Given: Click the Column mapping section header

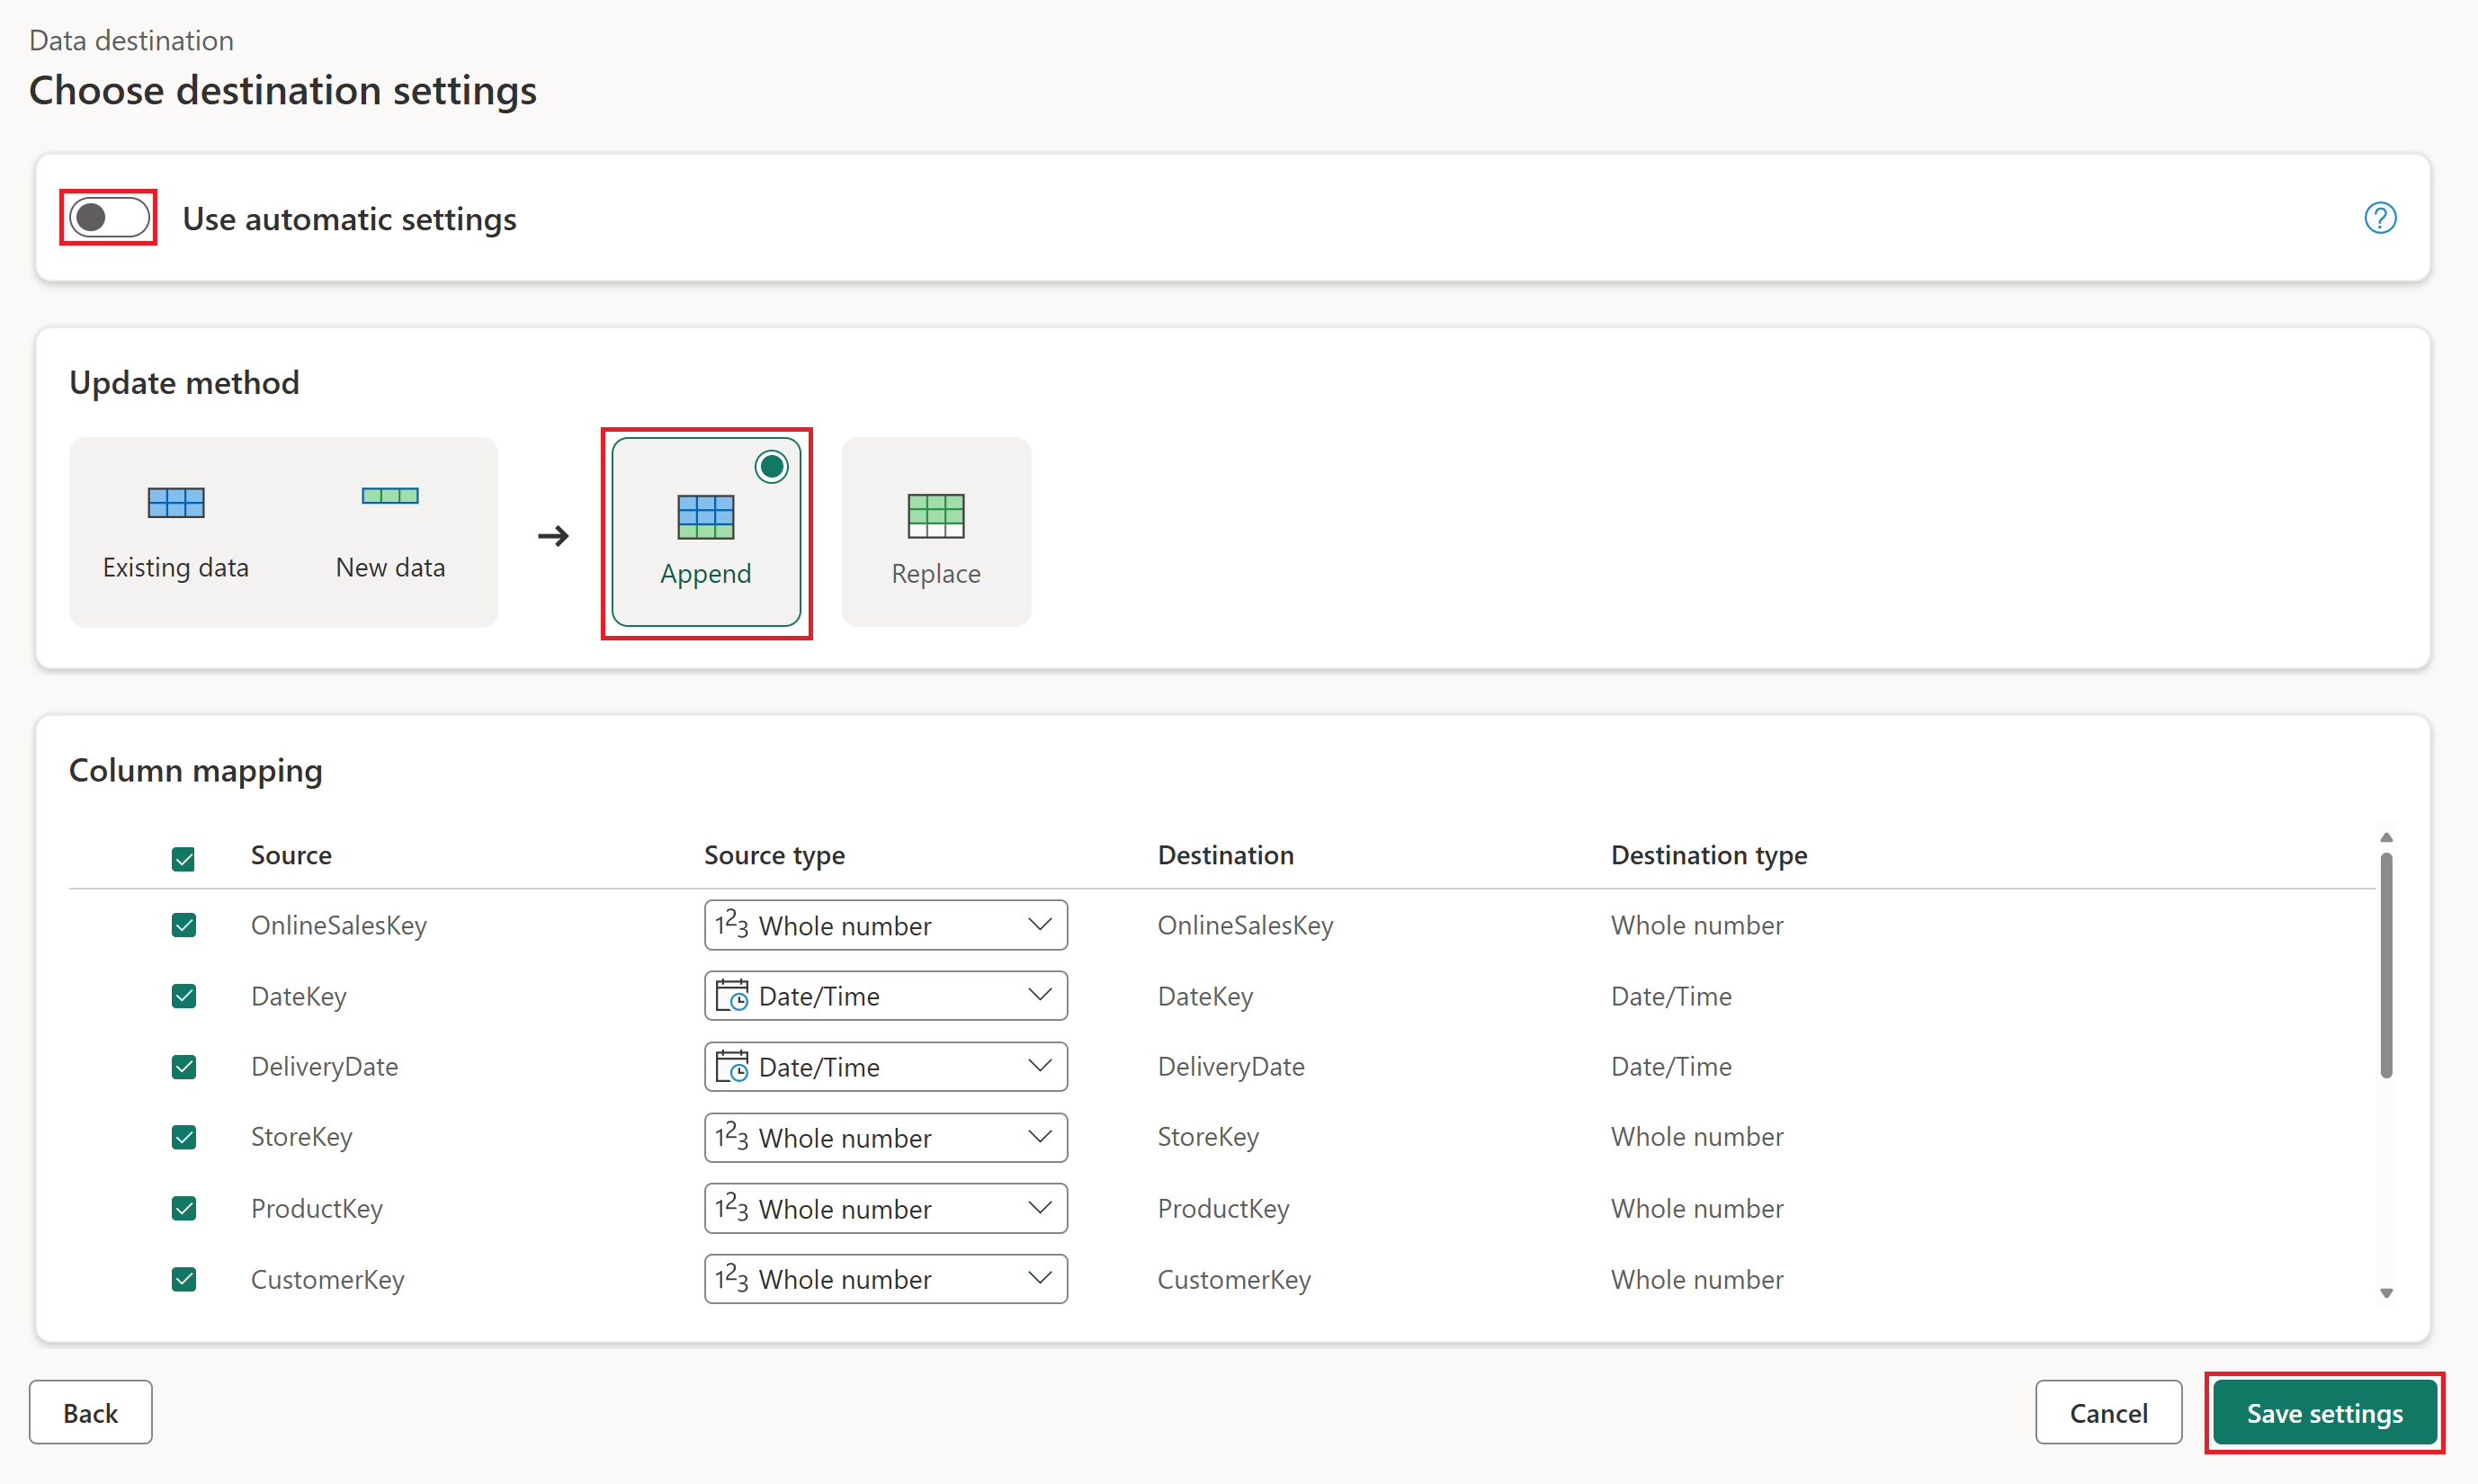Looking at the screenshot, I should (x=195, y=770).
